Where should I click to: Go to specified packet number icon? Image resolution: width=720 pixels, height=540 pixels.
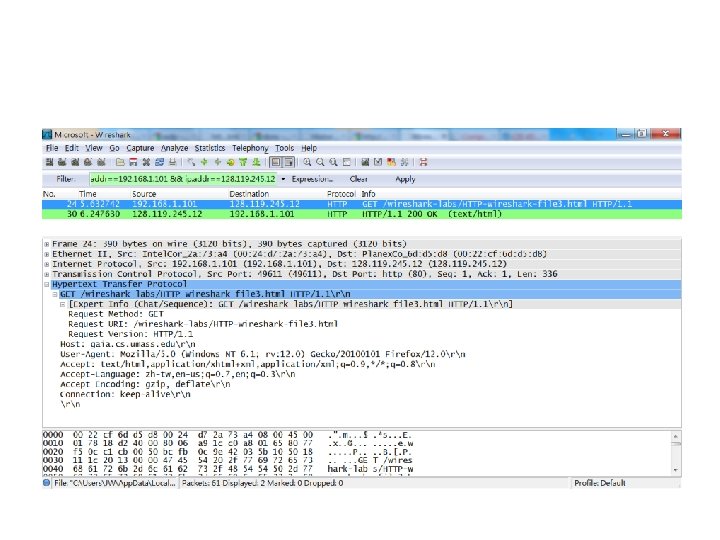(x=230, y=162)
